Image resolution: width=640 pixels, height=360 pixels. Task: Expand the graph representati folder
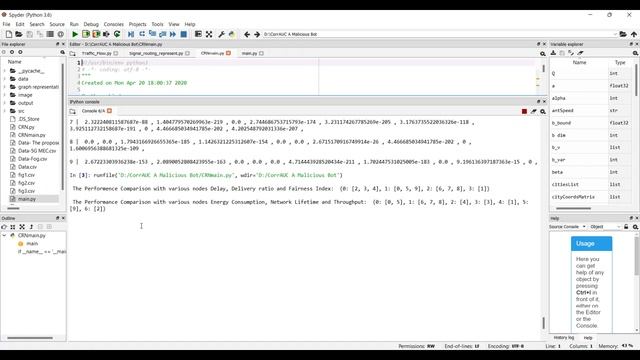point(5,87)
